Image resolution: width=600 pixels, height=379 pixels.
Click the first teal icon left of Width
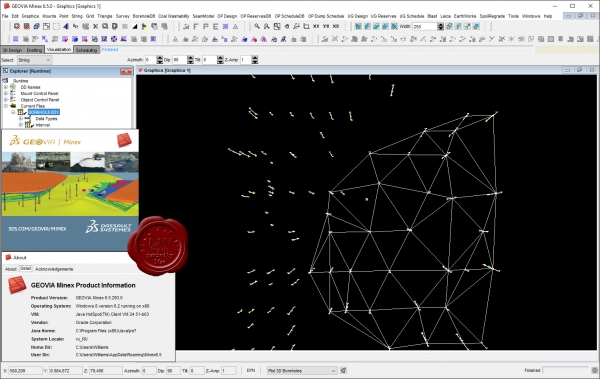tap(358, 26)
